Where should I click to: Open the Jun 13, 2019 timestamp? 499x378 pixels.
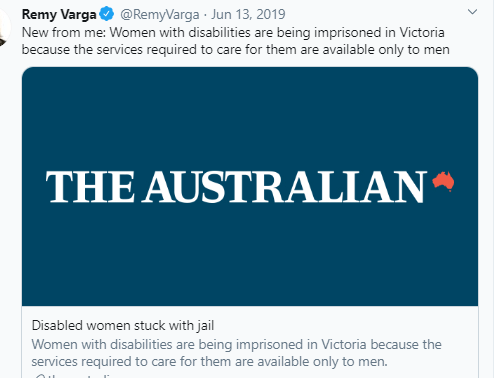click(248, 14)
